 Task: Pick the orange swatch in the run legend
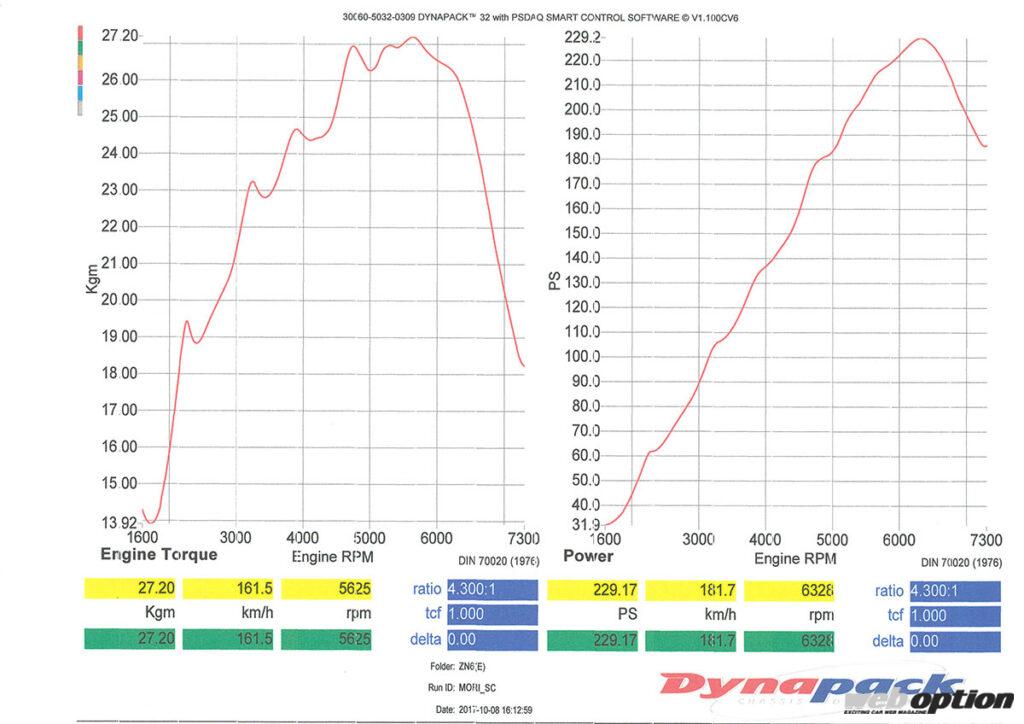[80, 63]
